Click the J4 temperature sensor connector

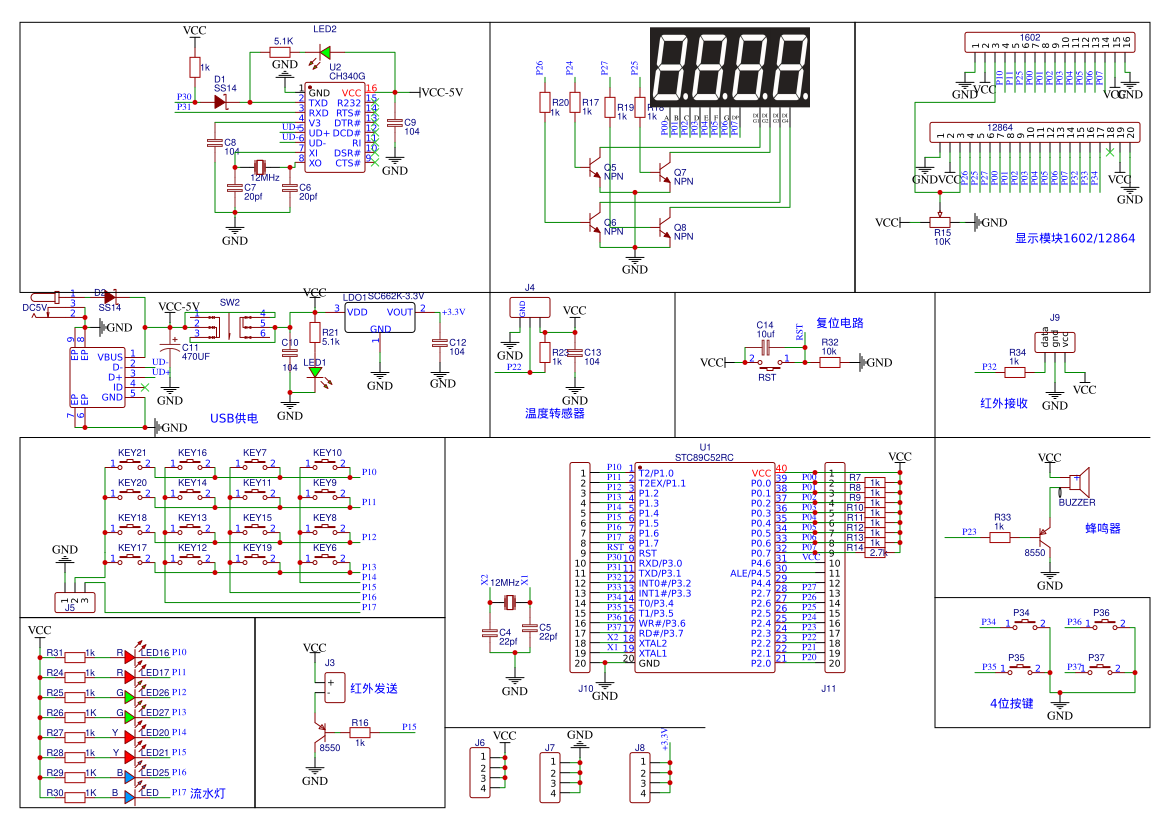523,307
